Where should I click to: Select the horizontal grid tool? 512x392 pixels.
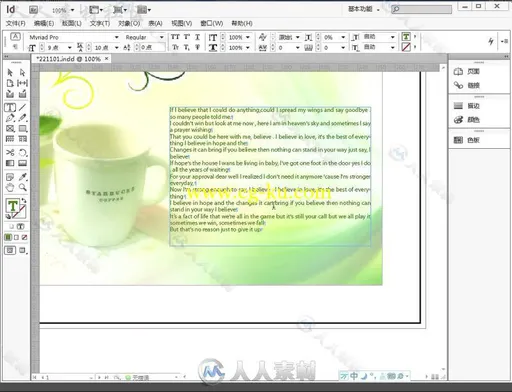coord(10,139)
